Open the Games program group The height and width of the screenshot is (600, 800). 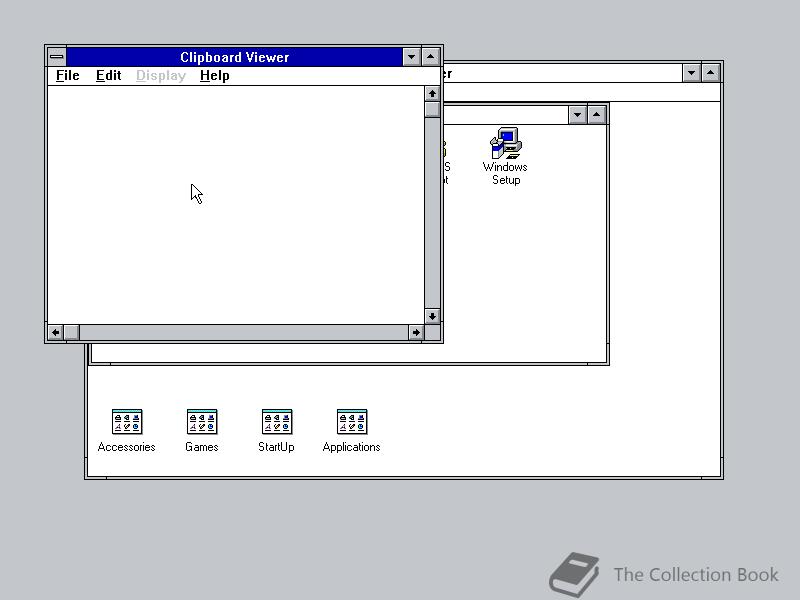(x=202, y=431)
